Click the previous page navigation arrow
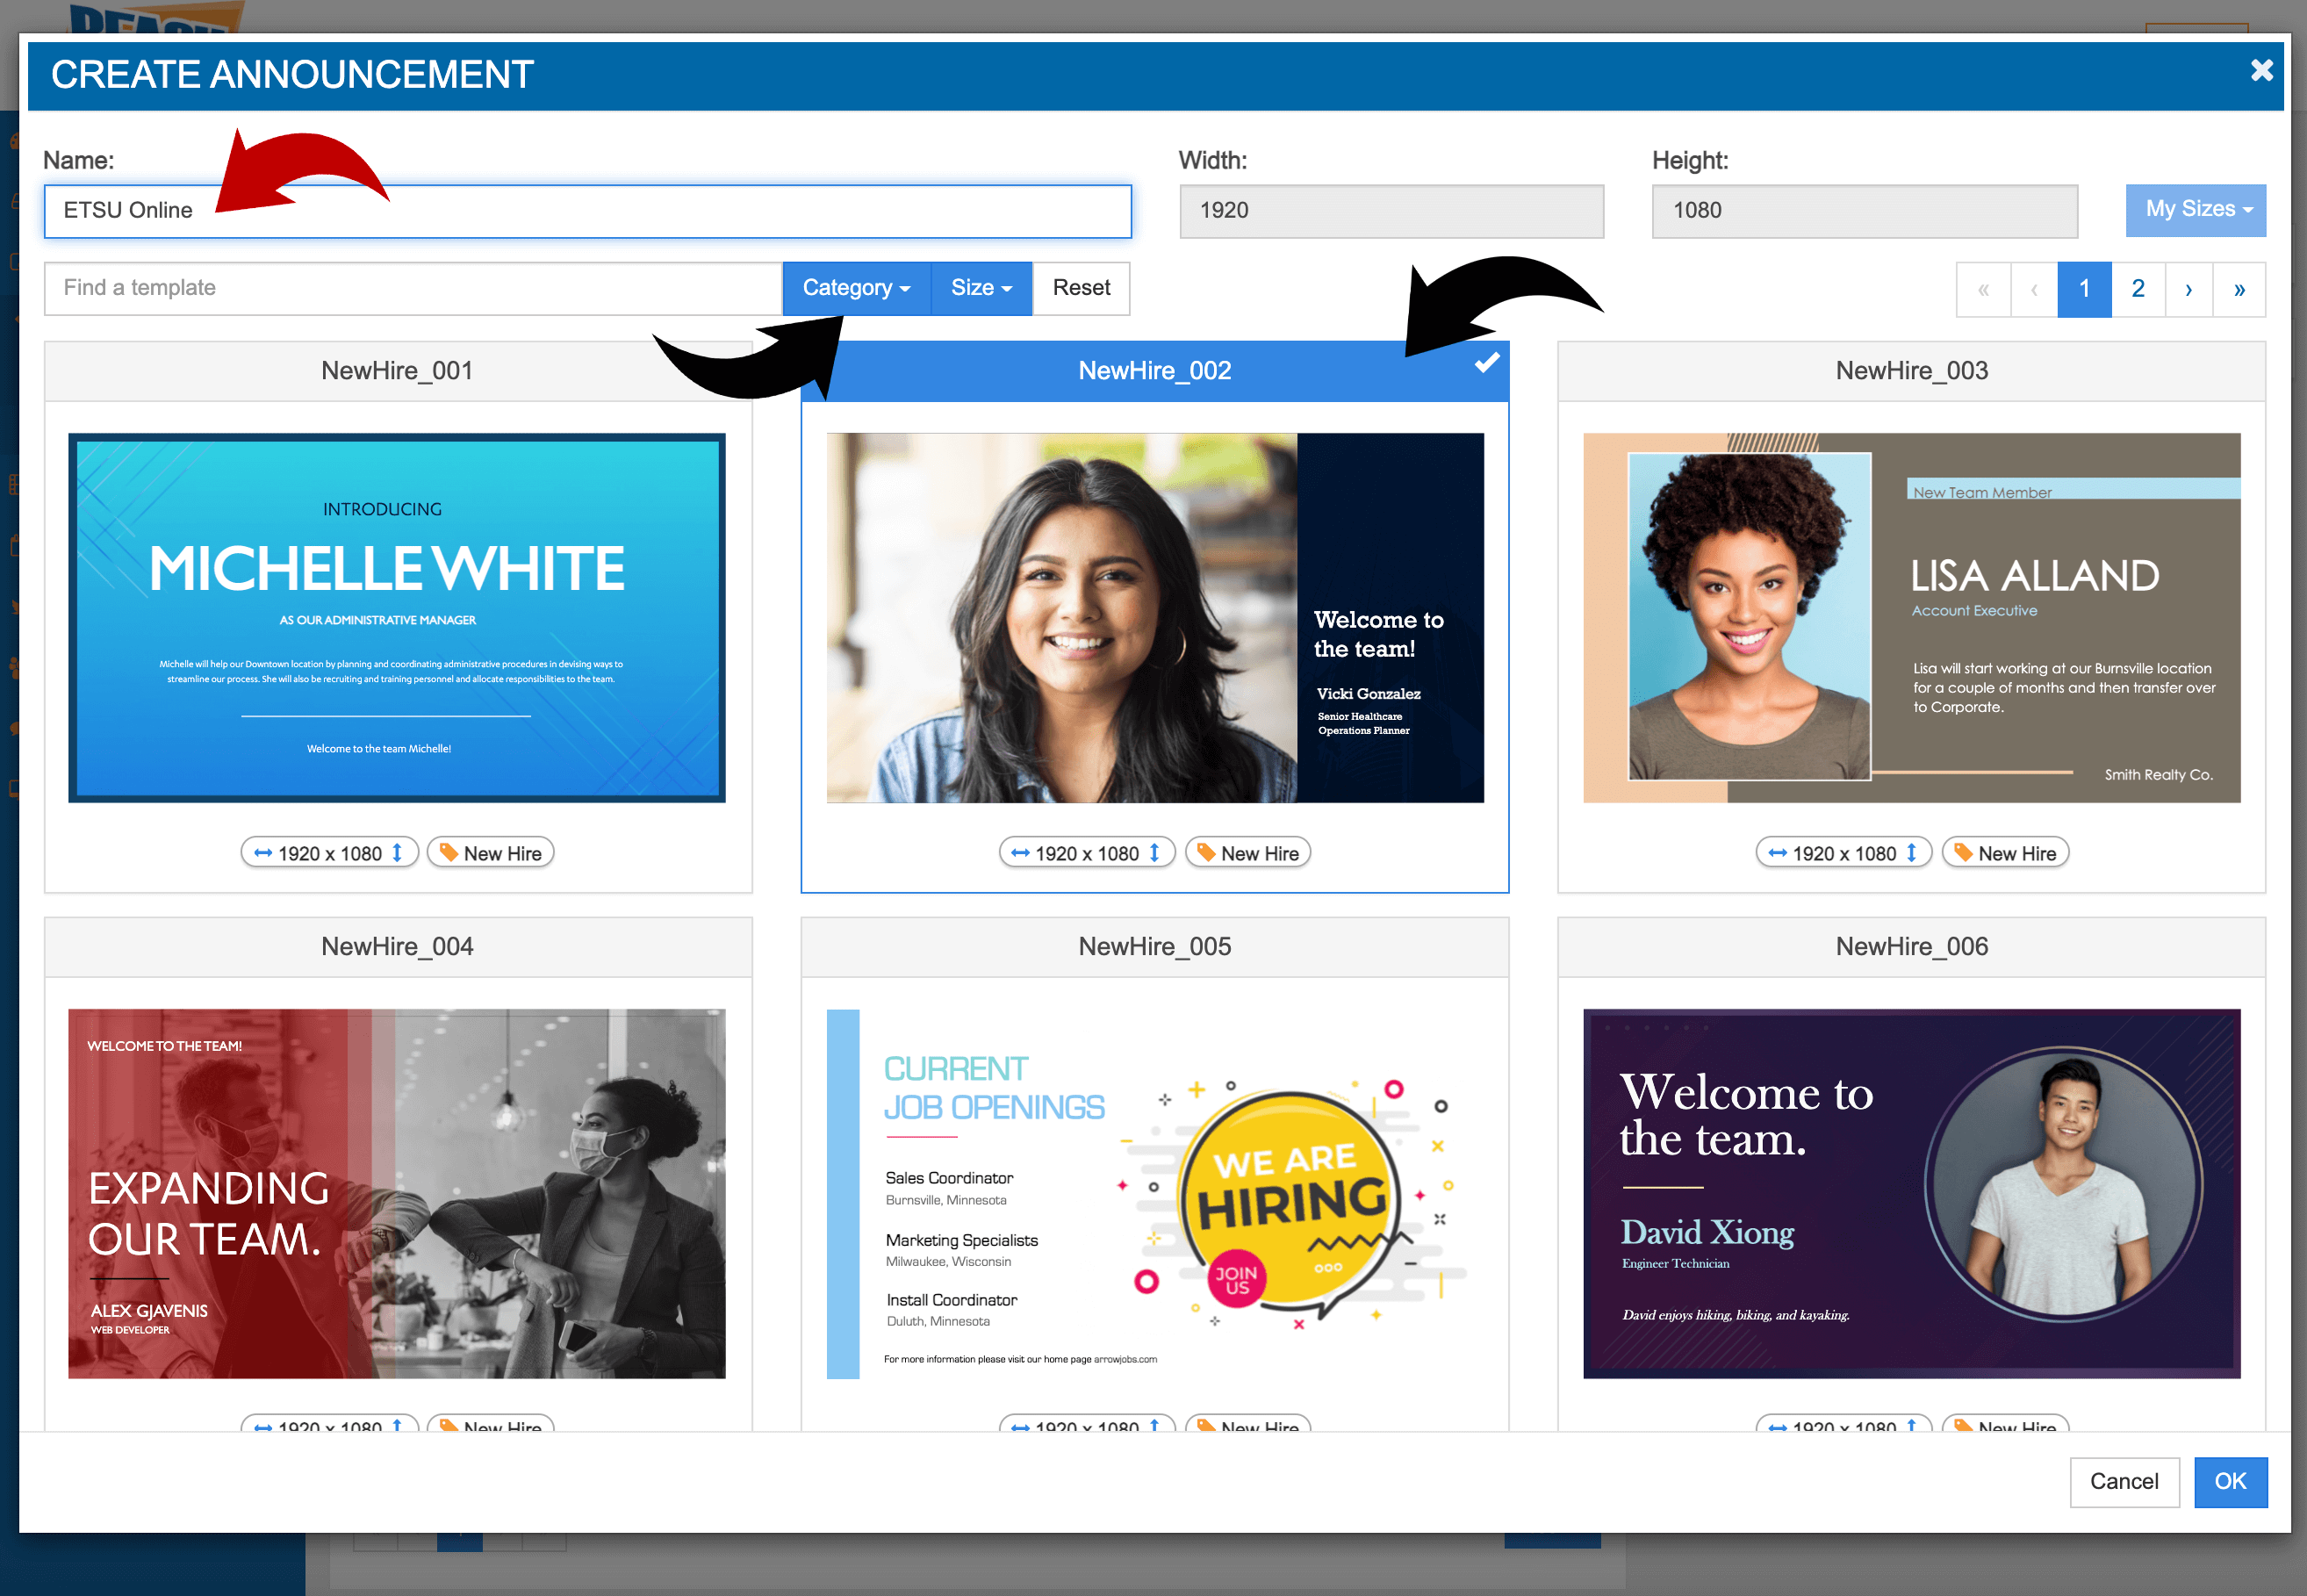 [2033, 288]
